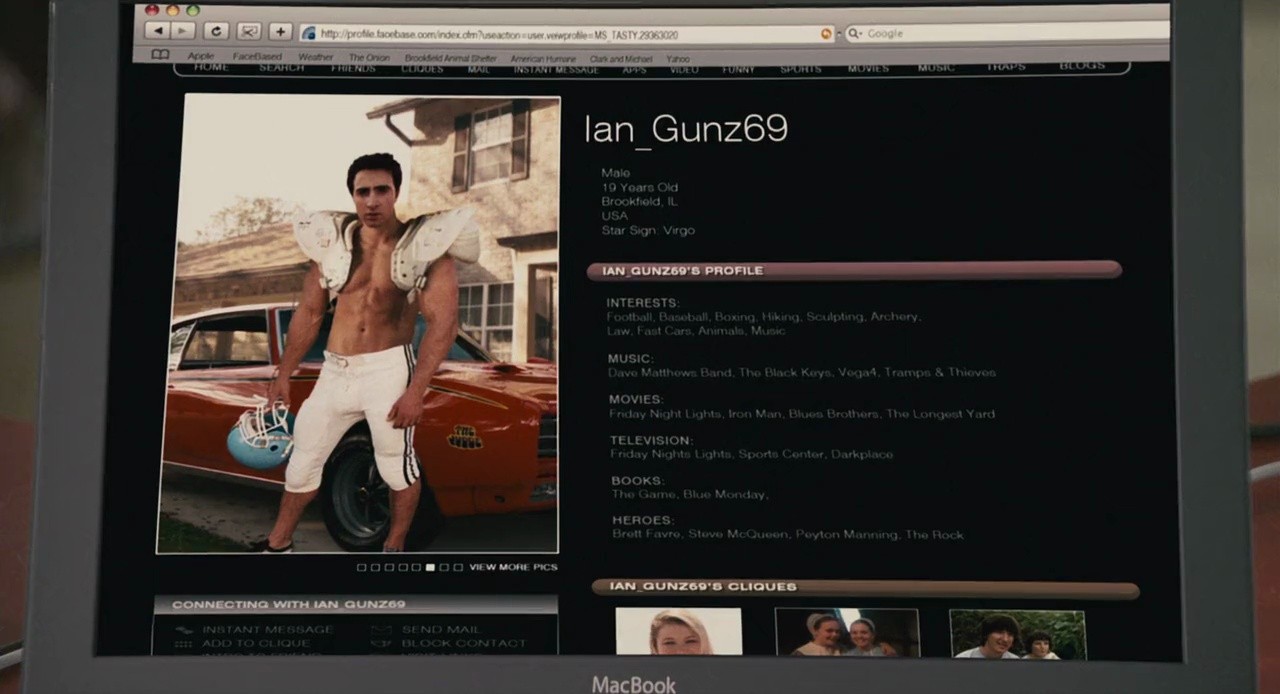Screen dimensions: 1280x694
Task: Click the browser URL address field
Action: 568,33
